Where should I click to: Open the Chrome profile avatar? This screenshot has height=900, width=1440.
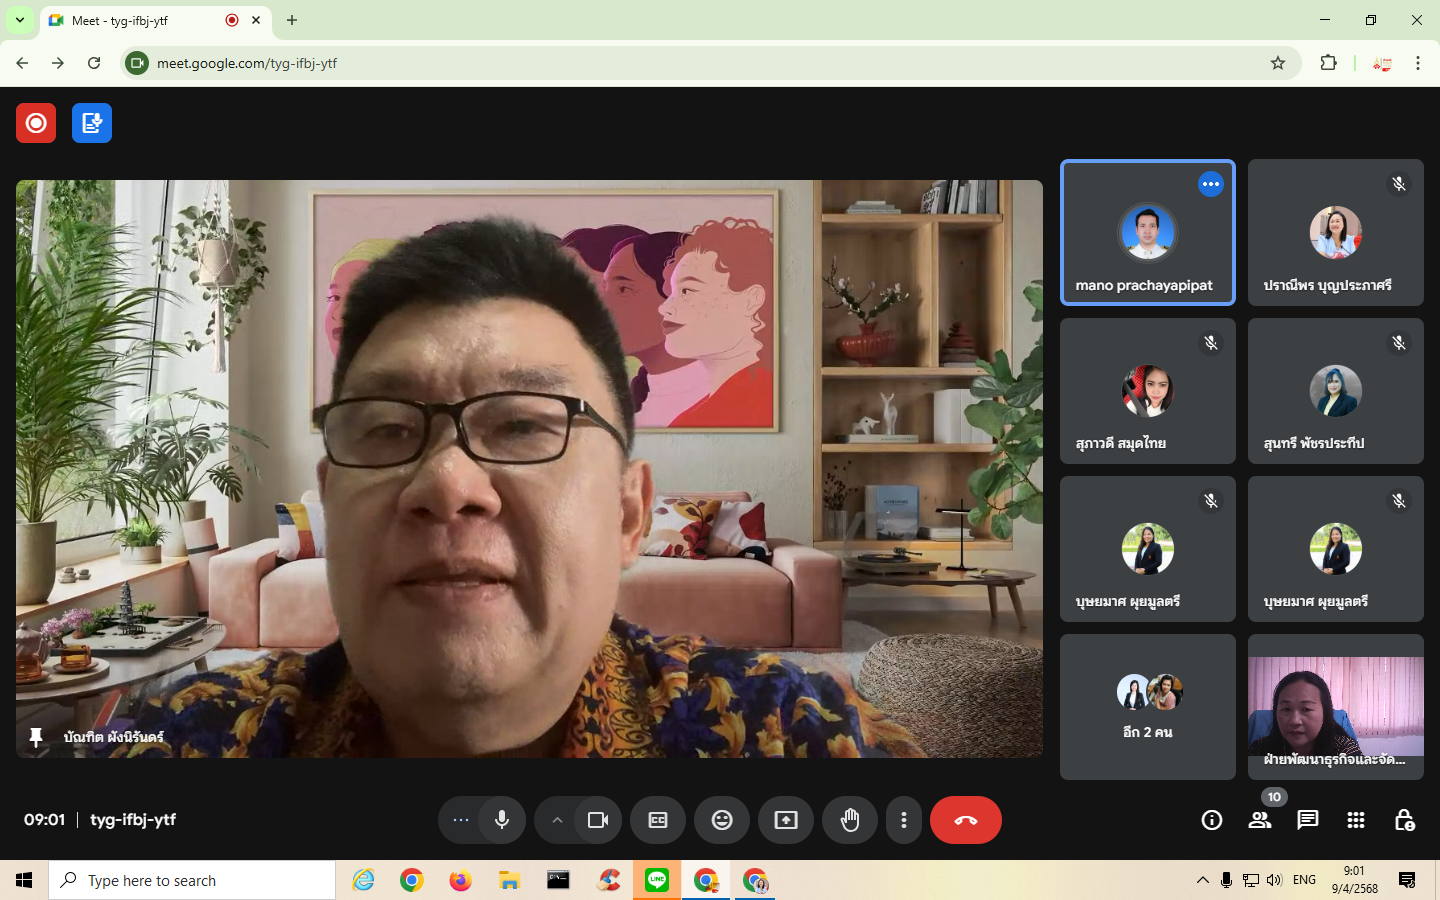point(1382,63)
